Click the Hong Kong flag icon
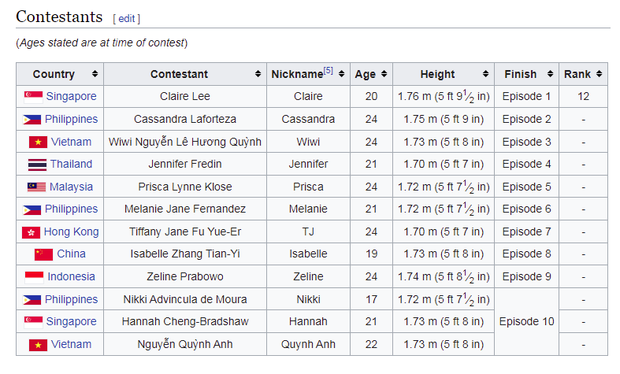620x374 pixels. coord(31,232)
